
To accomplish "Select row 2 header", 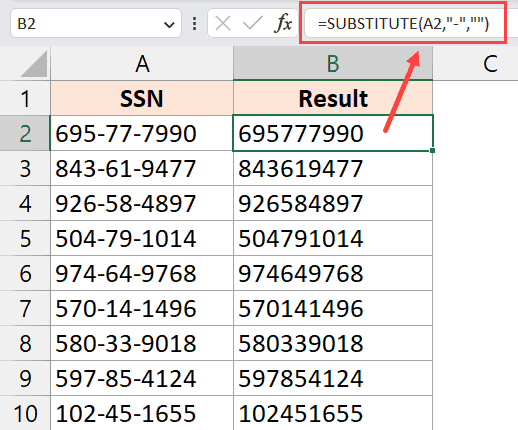I will tap(25, 133).
